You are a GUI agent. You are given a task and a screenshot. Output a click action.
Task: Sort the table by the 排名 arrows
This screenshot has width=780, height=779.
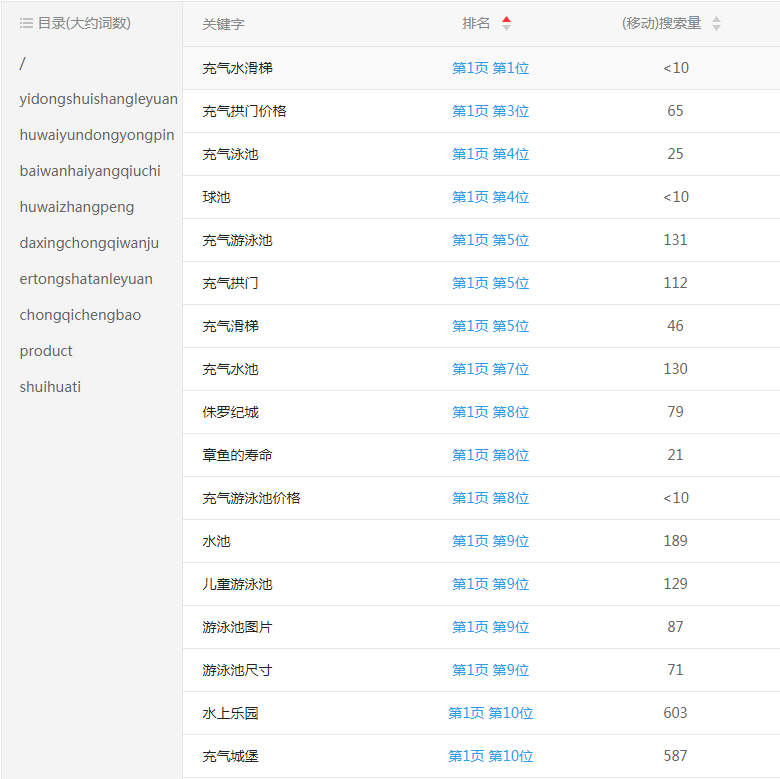(x=506, y=24)
